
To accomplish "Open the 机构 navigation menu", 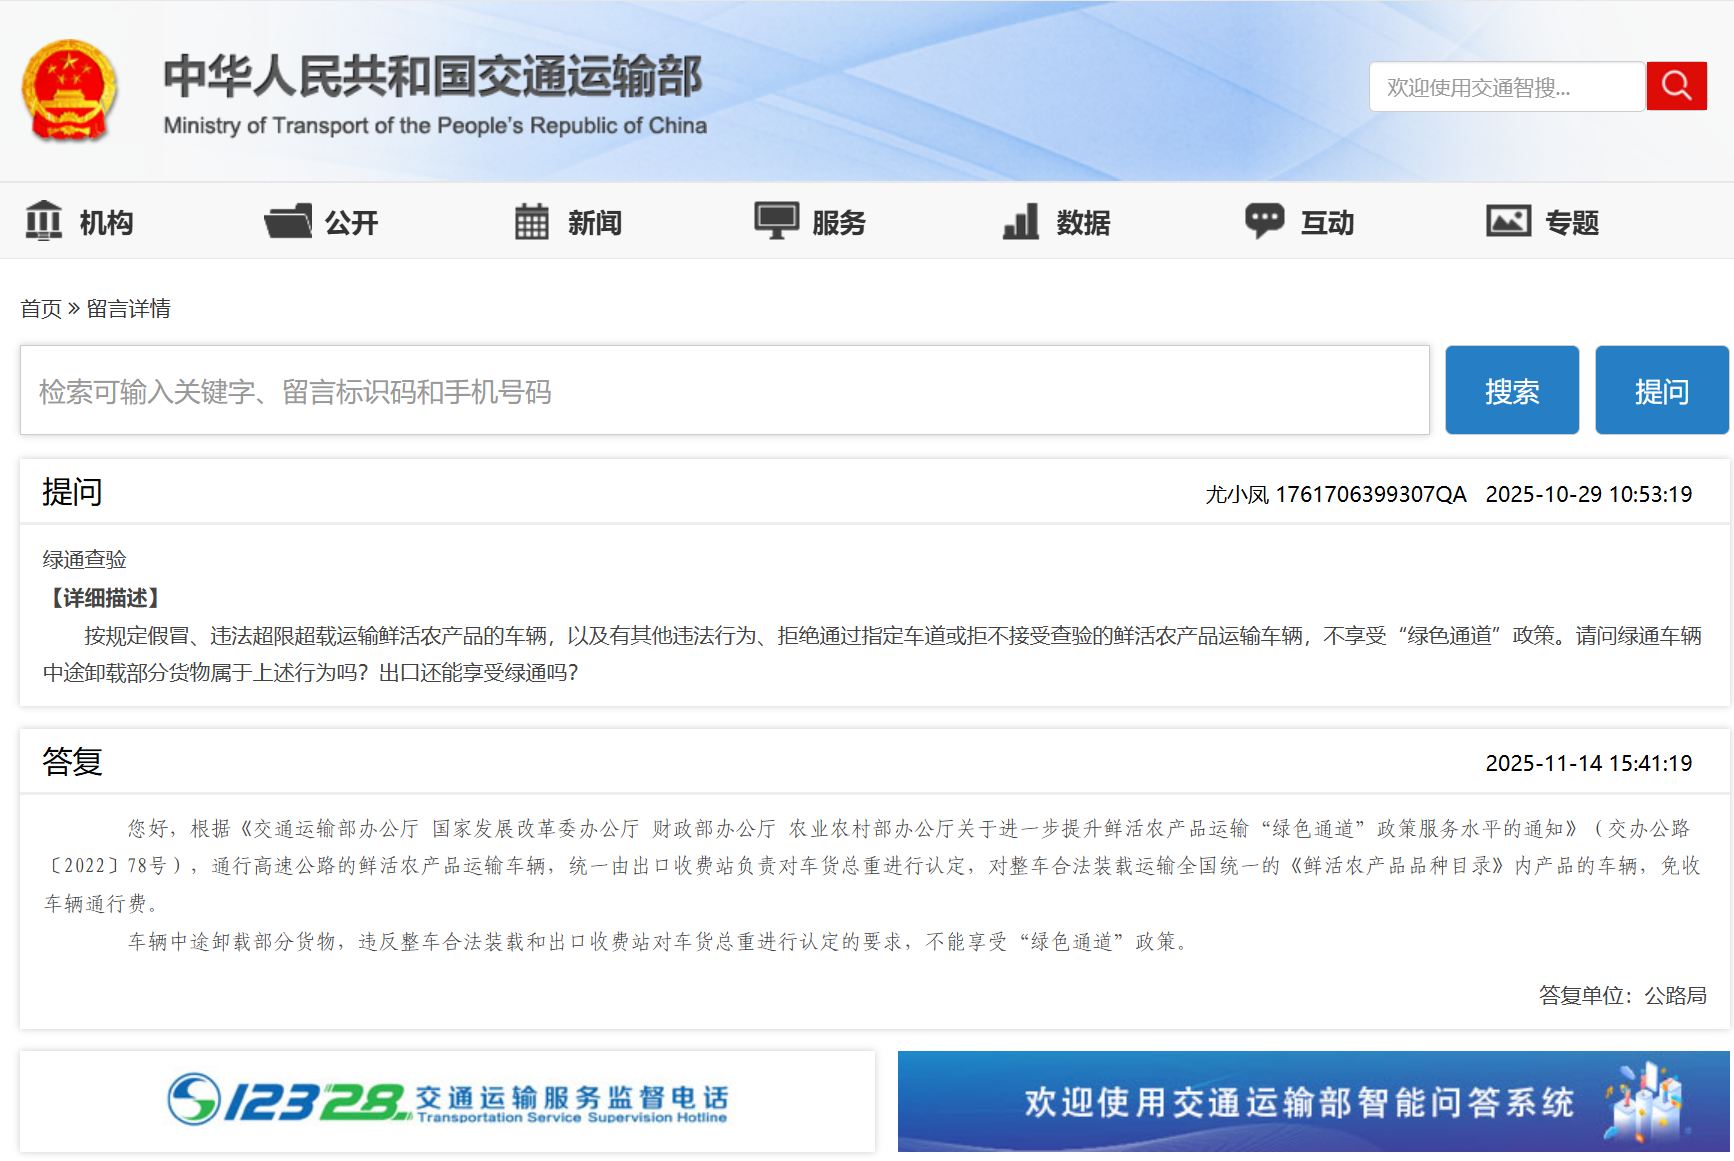I will tap(106, 222).
